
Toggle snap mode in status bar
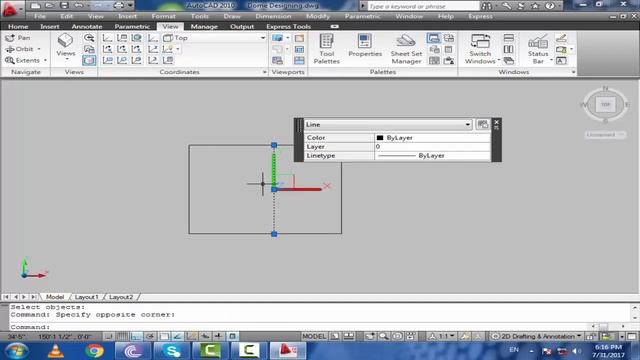coord(108,336)
